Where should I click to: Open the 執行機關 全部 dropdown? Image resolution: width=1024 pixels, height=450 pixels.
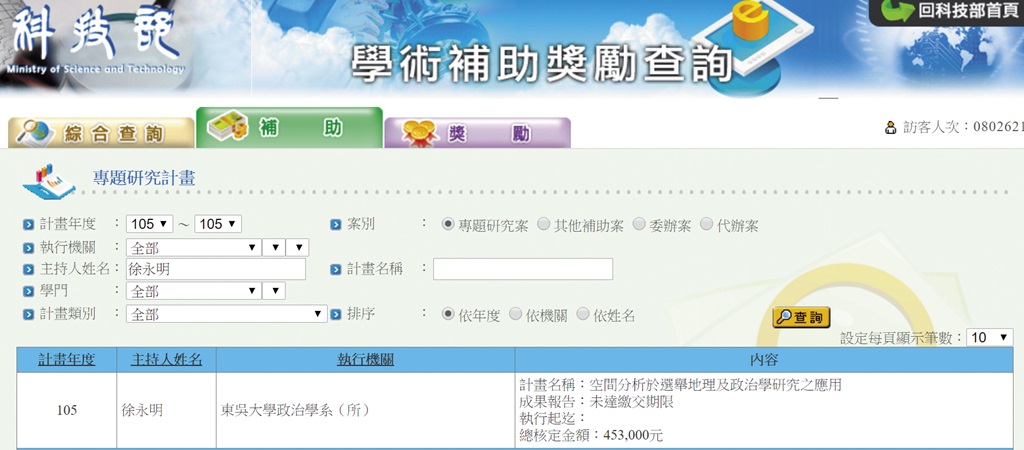[x=193, y=248]
